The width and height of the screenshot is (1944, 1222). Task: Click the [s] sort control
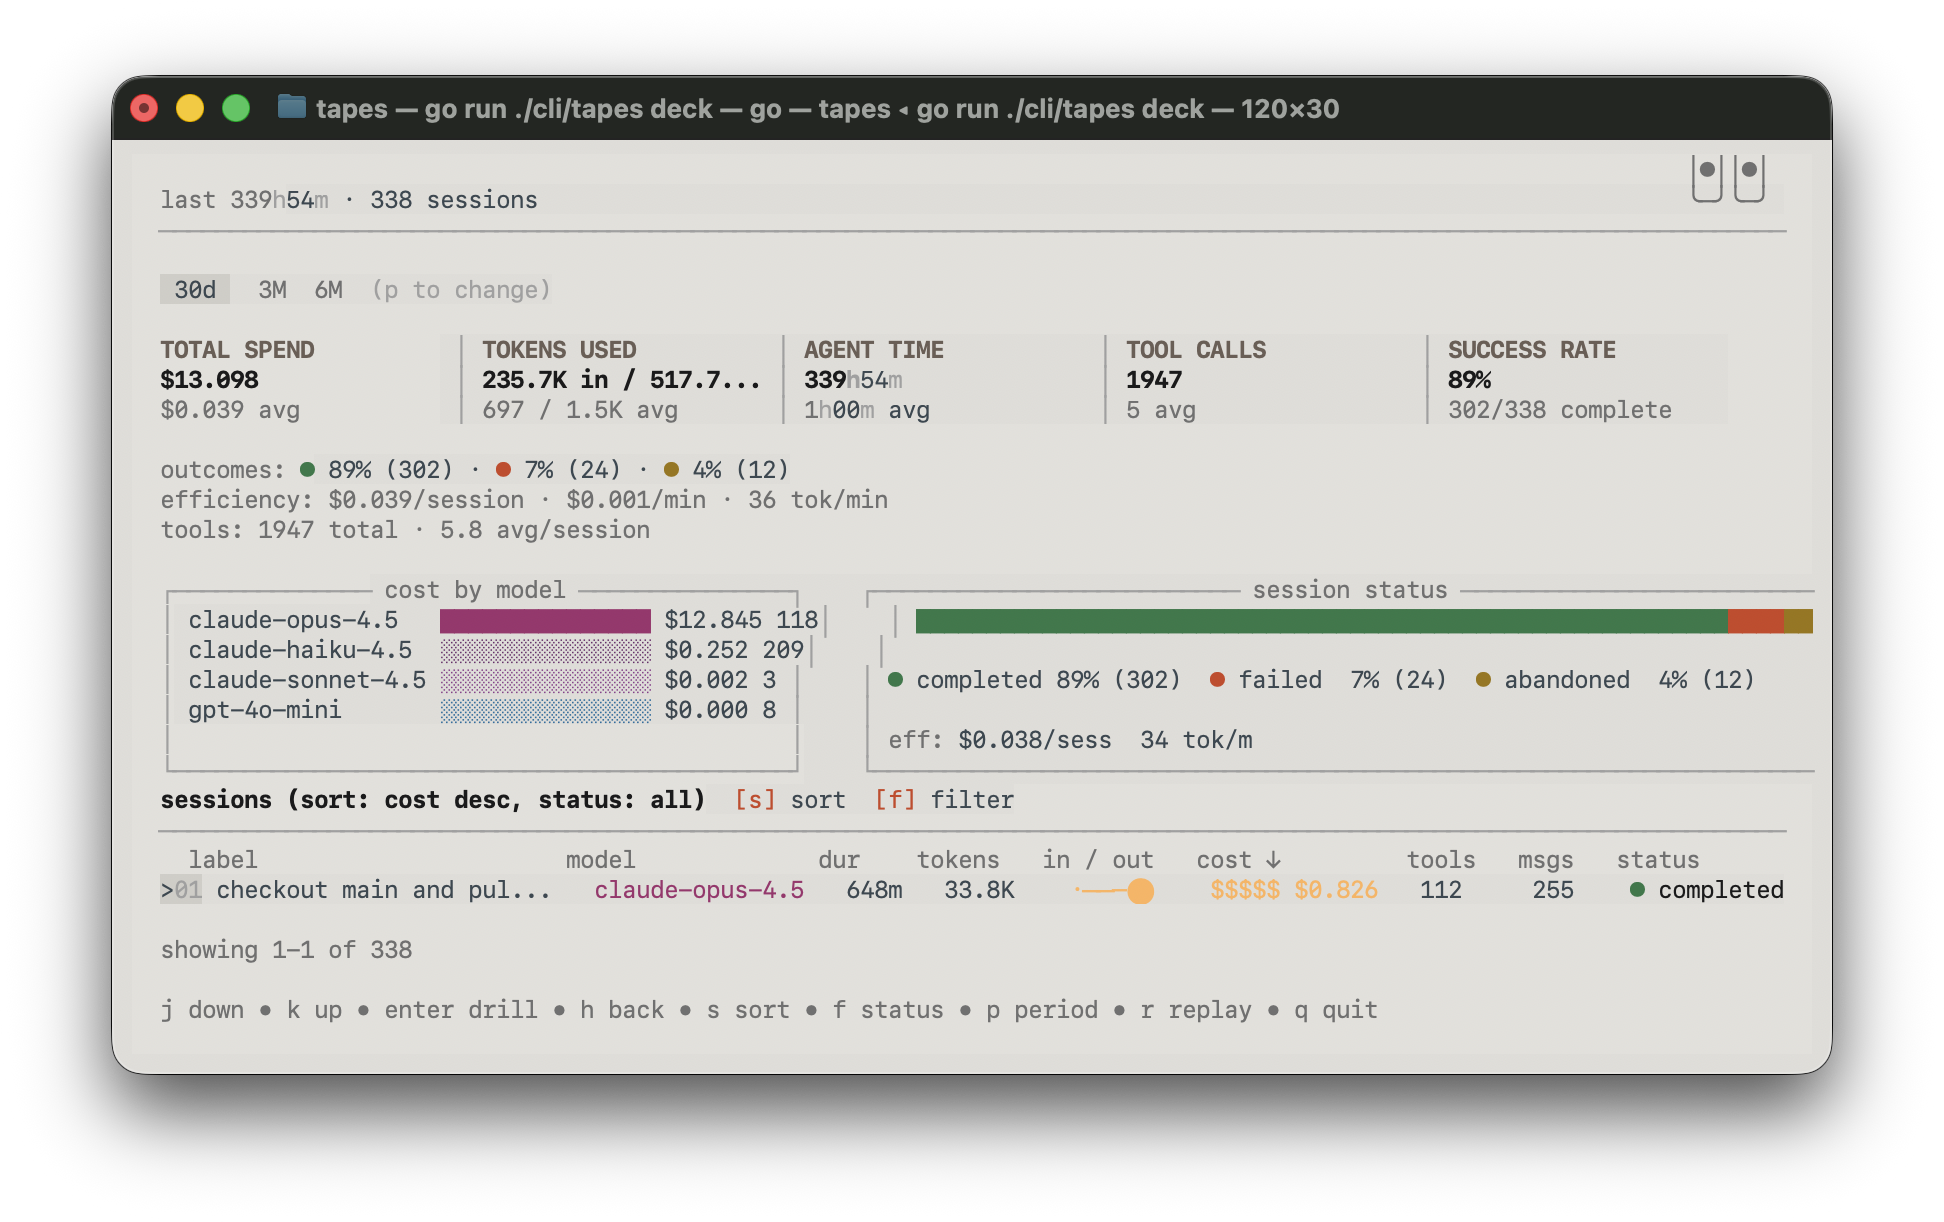coord(754,799)
